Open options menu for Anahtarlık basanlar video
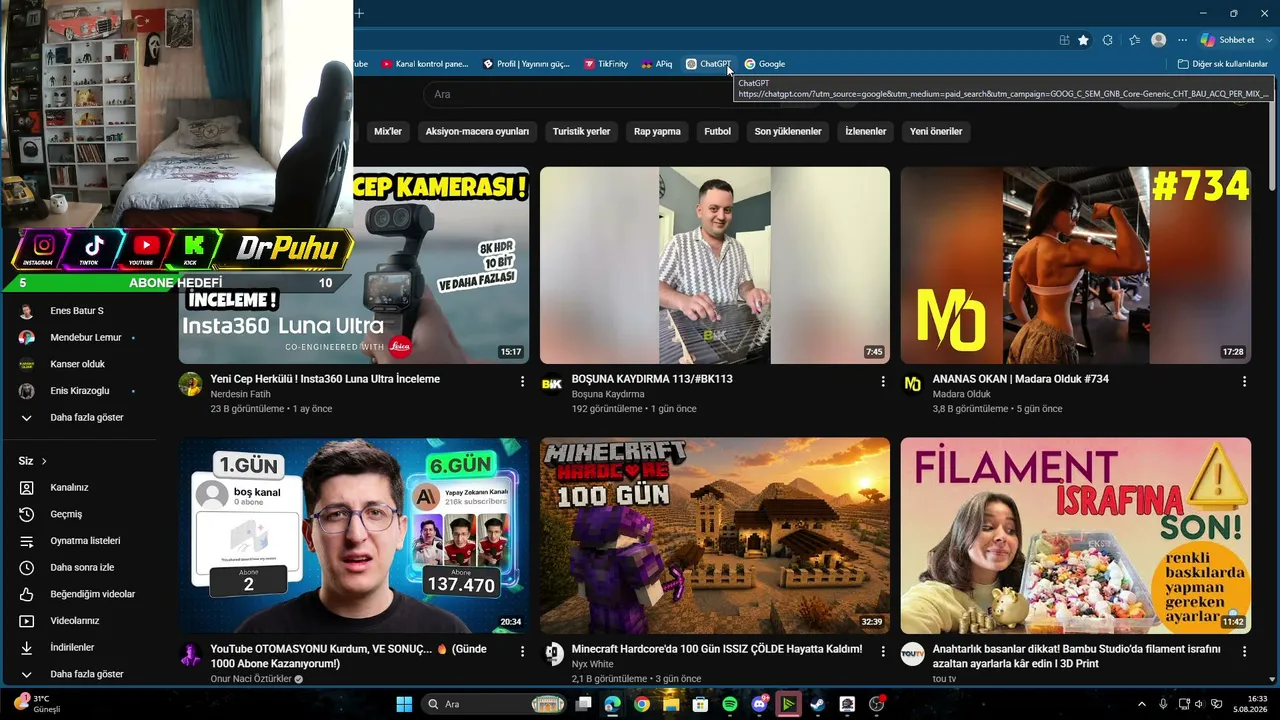Viewport: 1280px width, 720px height. click(x=1244, y=651)
